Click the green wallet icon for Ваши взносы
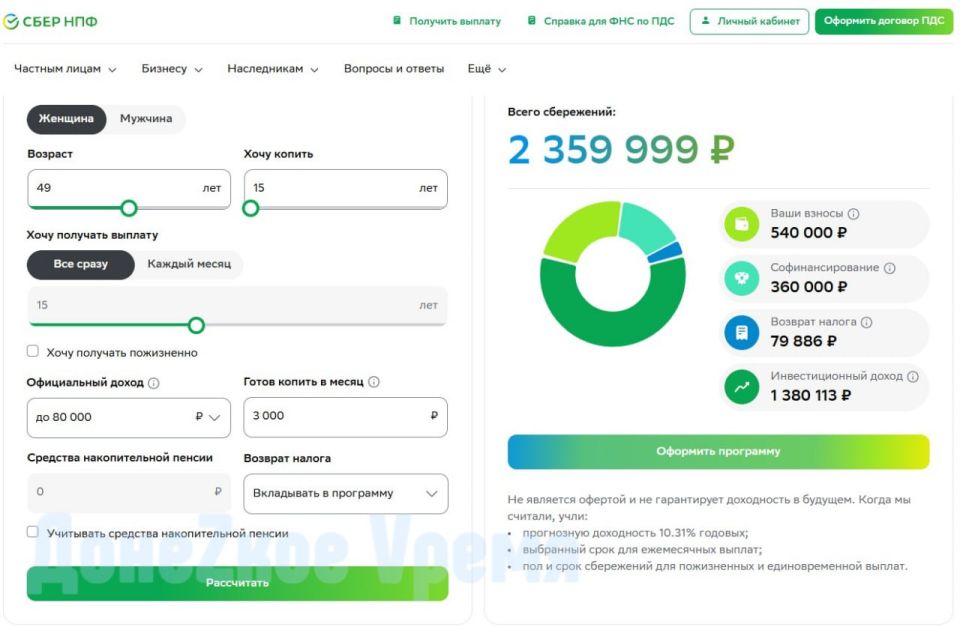This screenshot has width=960, height=627. tap(742, 224)
